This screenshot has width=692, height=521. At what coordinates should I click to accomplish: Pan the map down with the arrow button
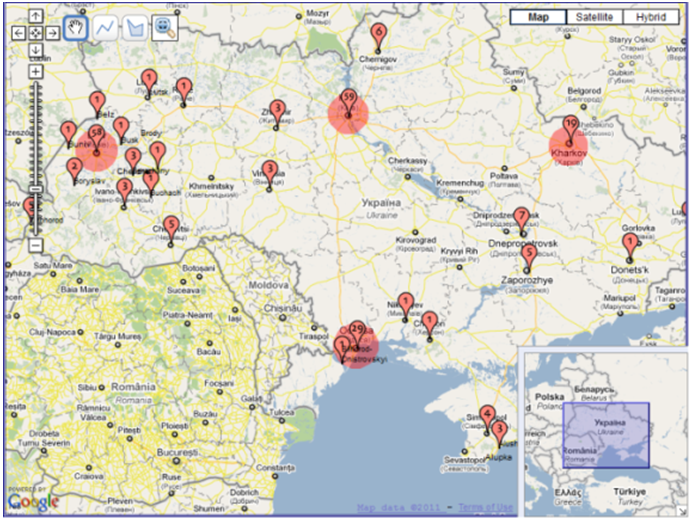[36, 49]
